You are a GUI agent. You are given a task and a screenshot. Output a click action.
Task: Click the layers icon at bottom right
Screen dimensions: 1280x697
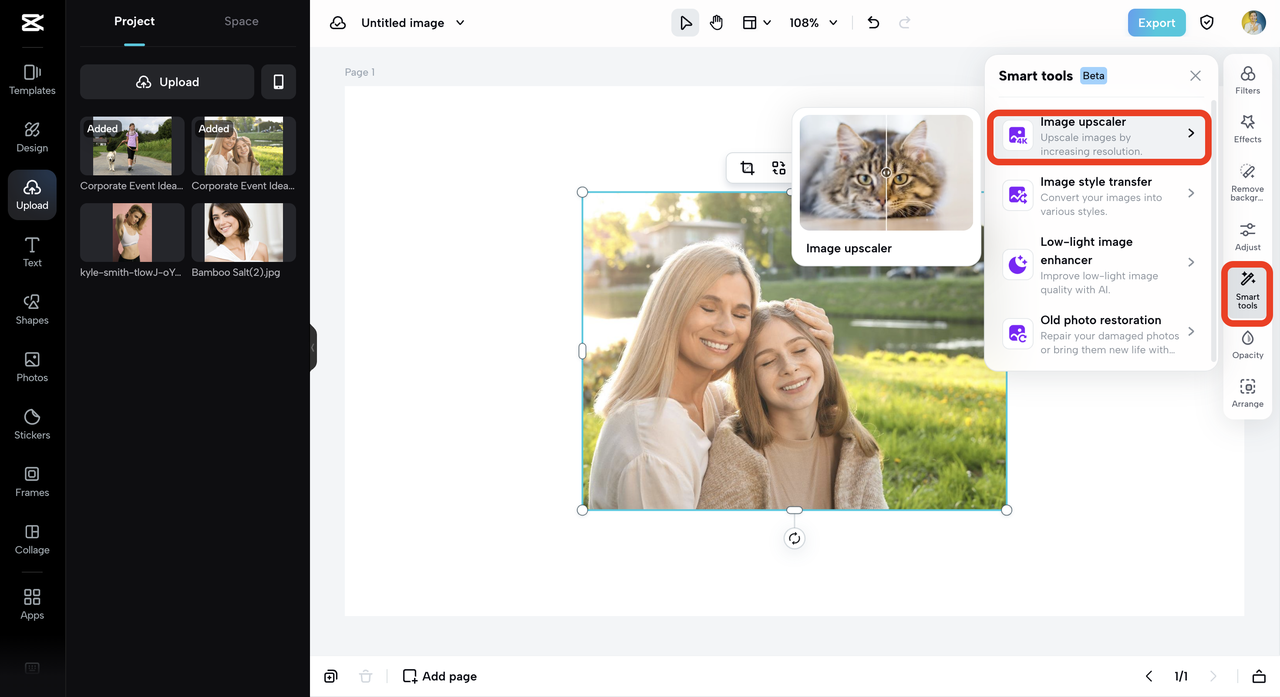[1259, 676]
